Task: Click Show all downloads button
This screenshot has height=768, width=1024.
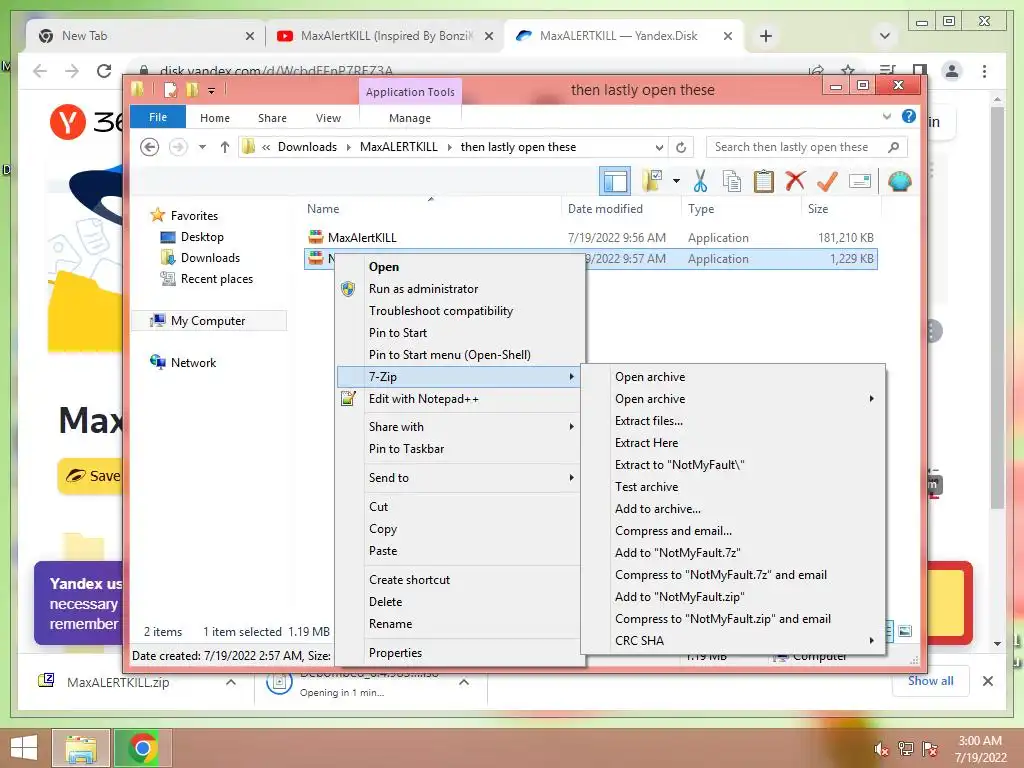Action: 930,680
